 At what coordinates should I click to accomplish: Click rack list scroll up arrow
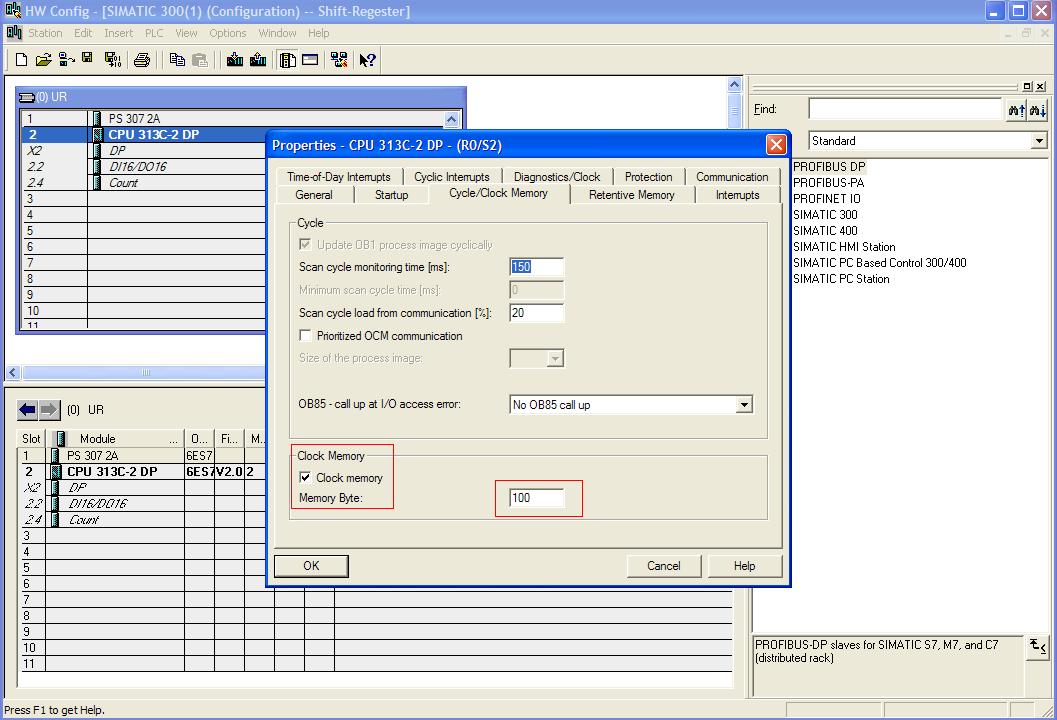coord(452,119)
